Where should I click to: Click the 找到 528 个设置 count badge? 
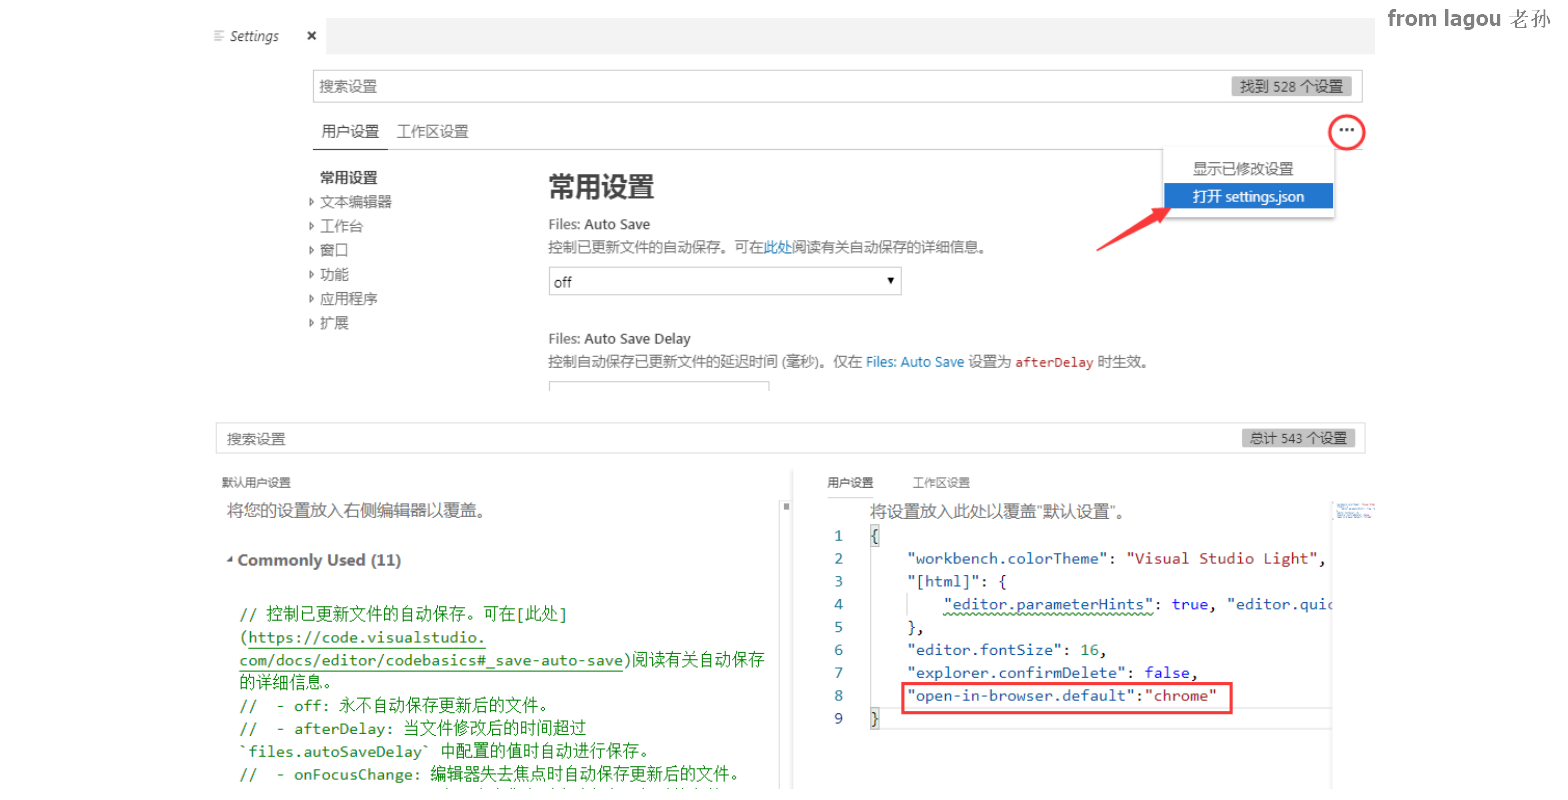pyautogui.click(x=1291, y=86)
